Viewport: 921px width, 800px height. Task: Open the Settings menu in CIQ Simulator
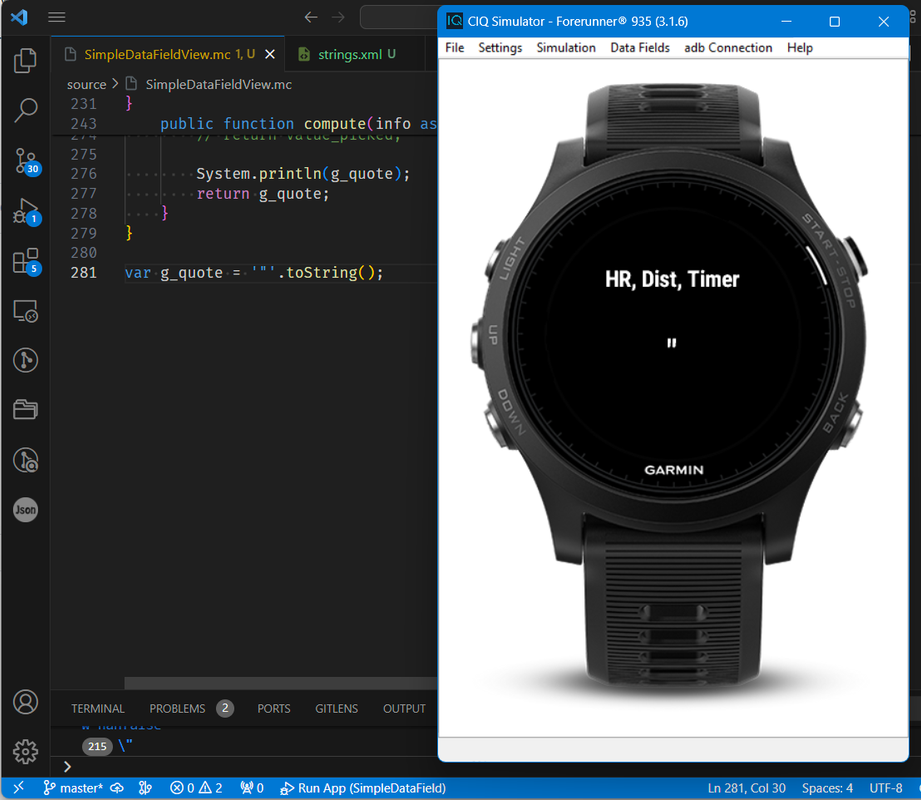click(500, 48)
